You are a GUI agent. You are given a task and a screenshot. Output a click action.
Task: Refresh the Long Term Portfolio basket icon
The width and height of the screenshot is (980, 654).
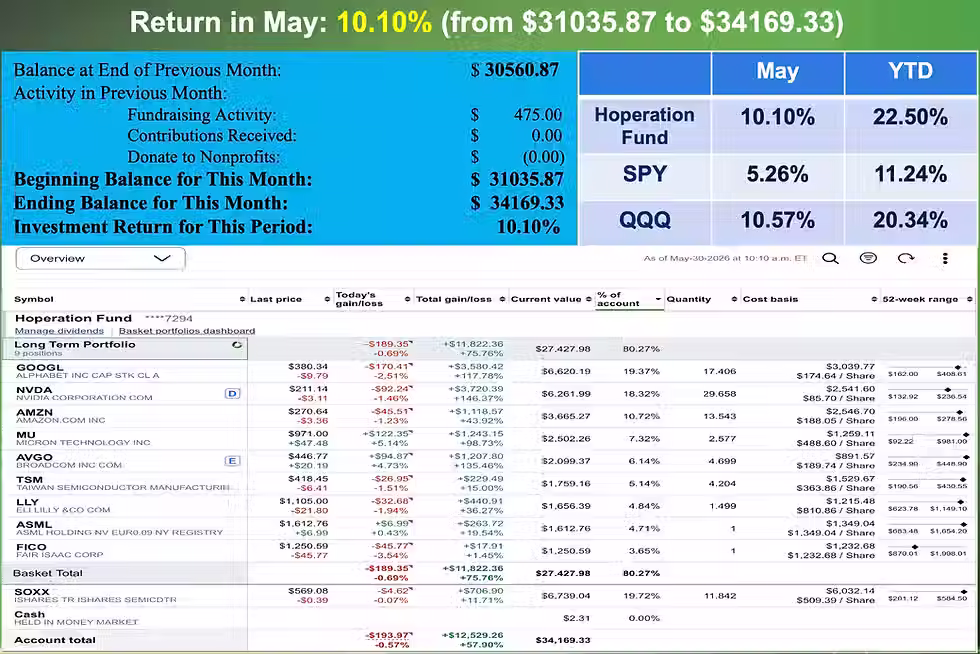click(237, 345)
